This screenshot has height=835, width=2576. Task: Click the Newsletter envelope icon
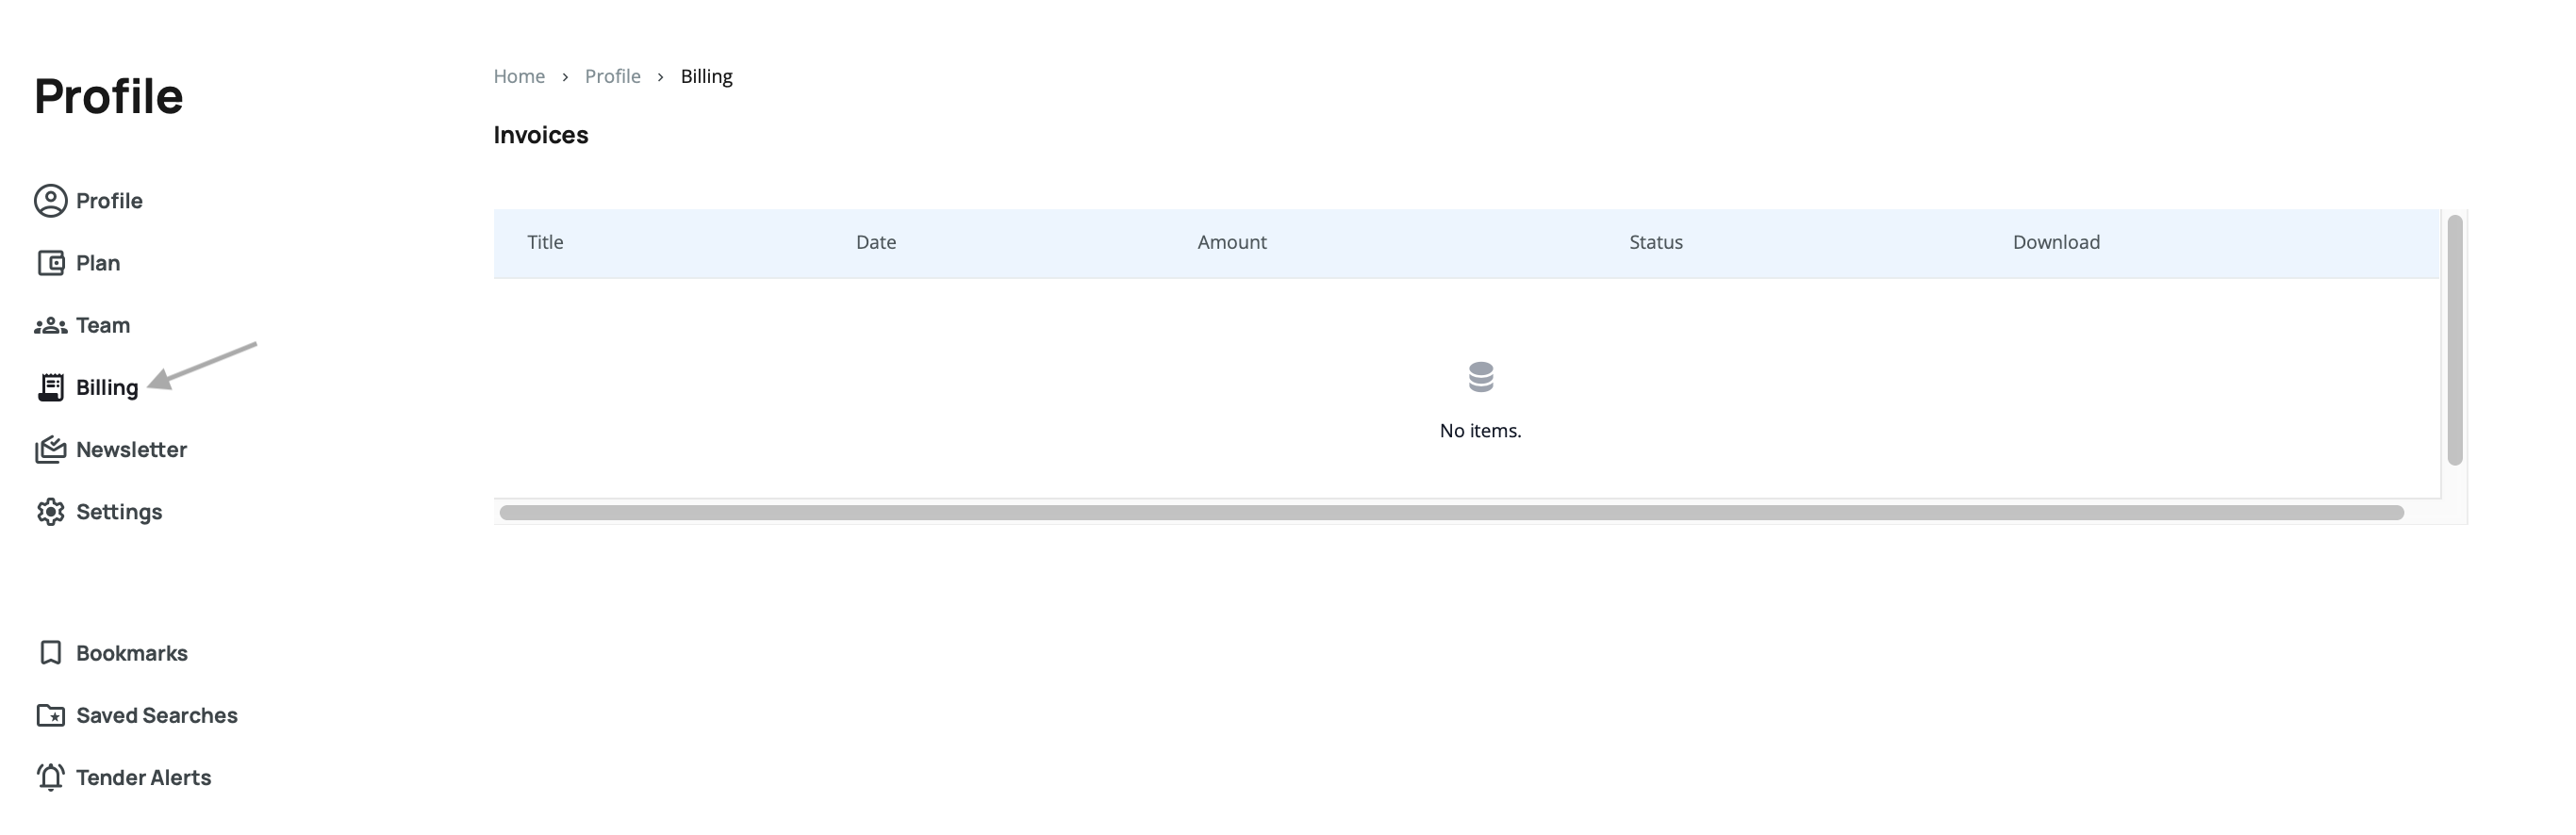point(50,450)
